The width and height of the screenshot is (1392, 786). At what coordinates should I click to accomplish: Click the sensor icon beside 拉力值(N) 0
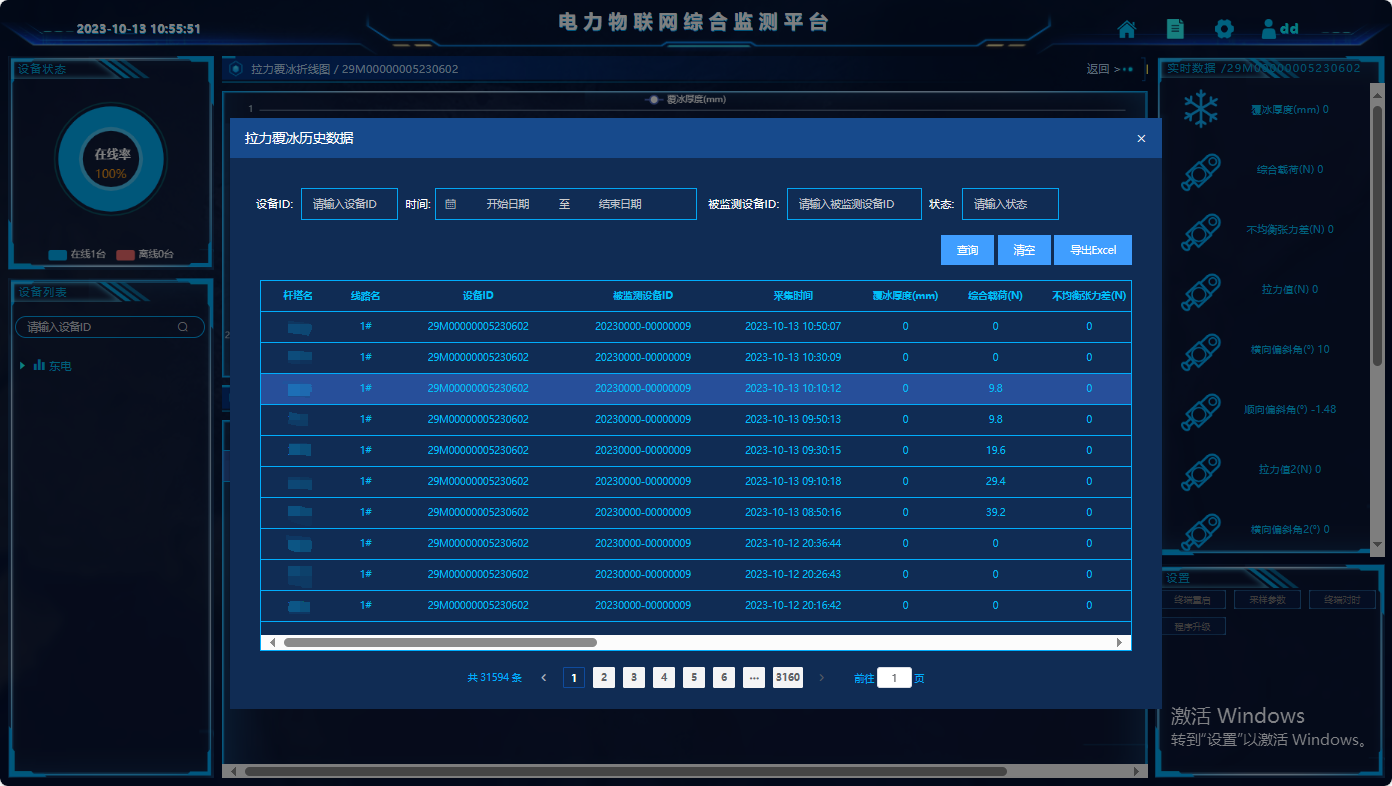tap(1200, 290)
